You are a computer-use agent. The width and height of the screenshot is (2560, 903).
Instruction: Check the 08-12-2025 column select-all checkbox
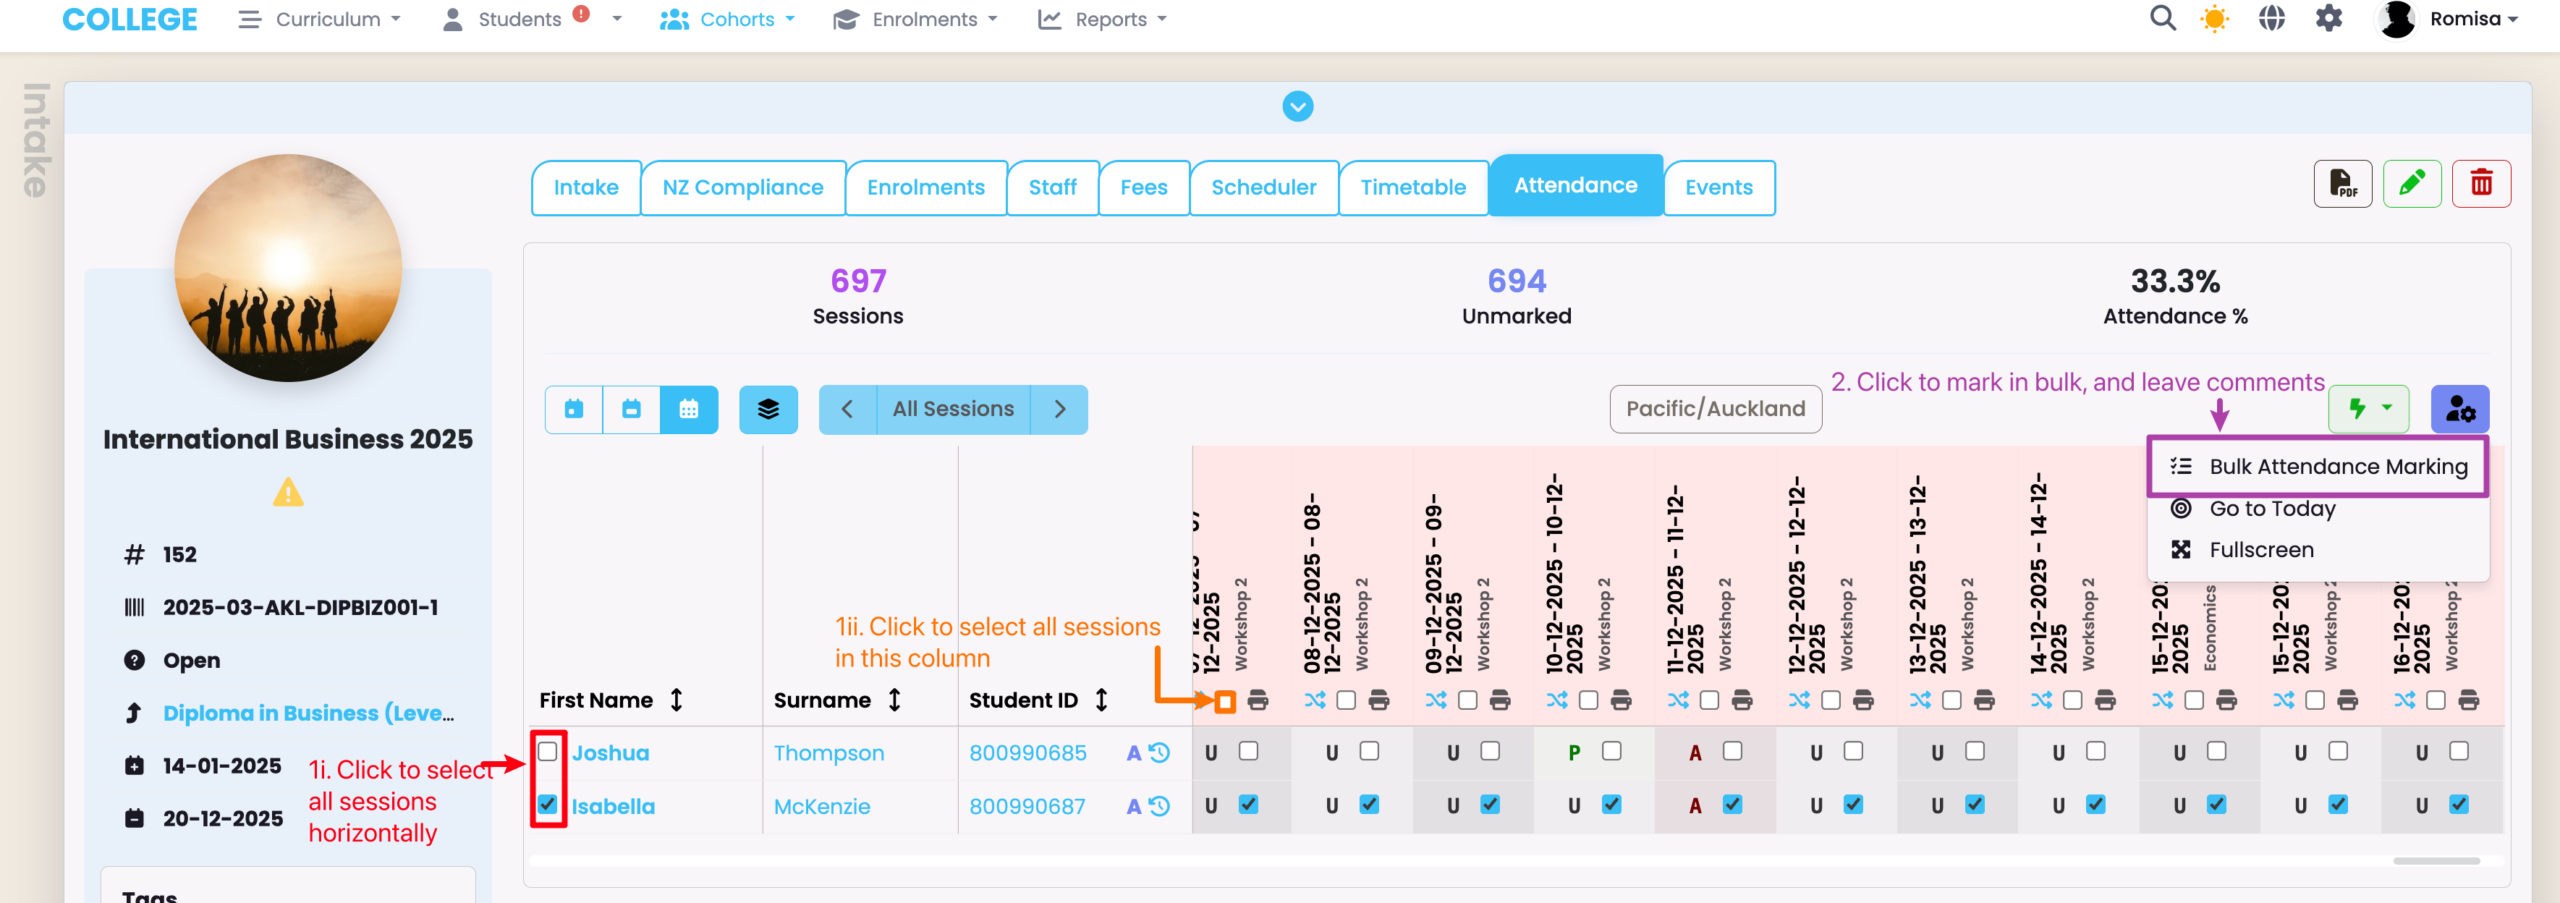pos(1346,700)
